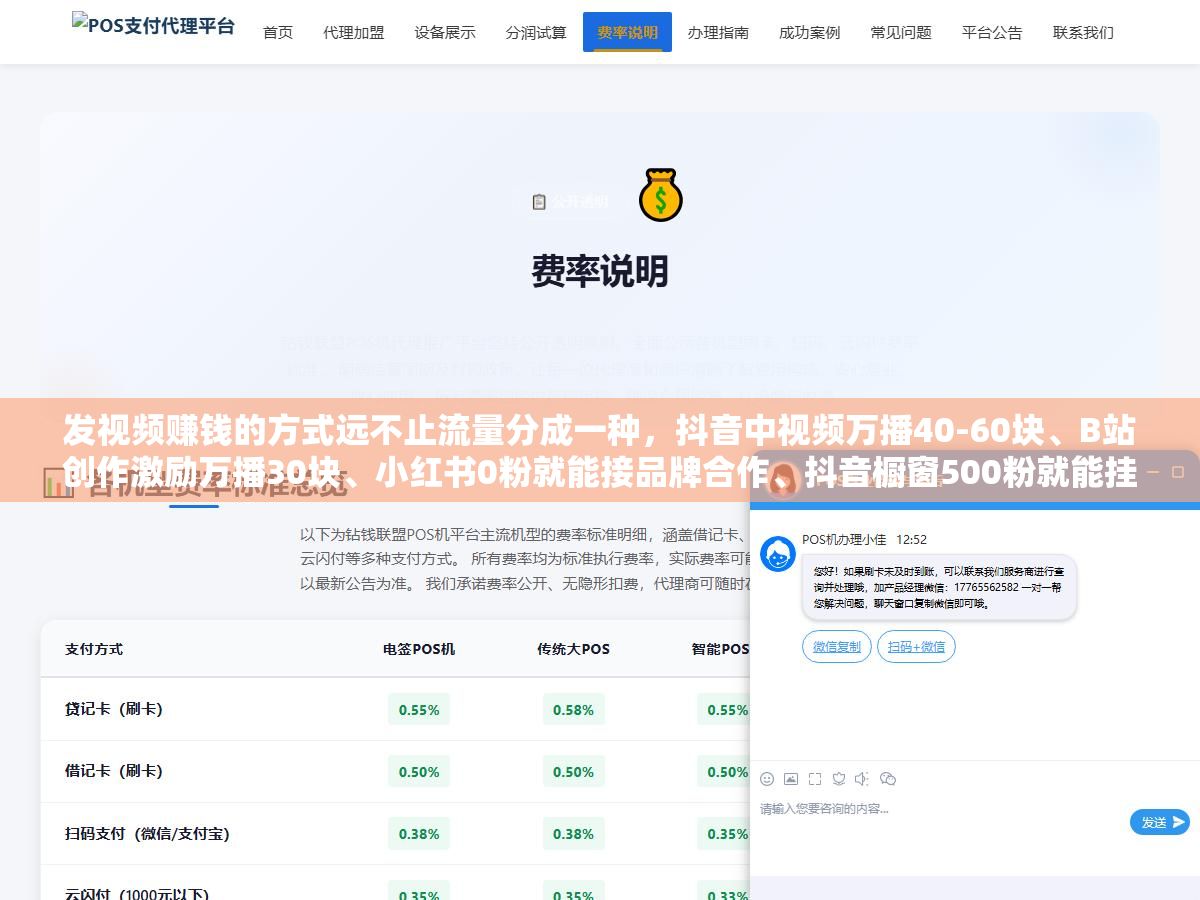This screenshot has width=1200, height=900.
Task: Click the chat message containing 17765562582
Action: [939, 587]
